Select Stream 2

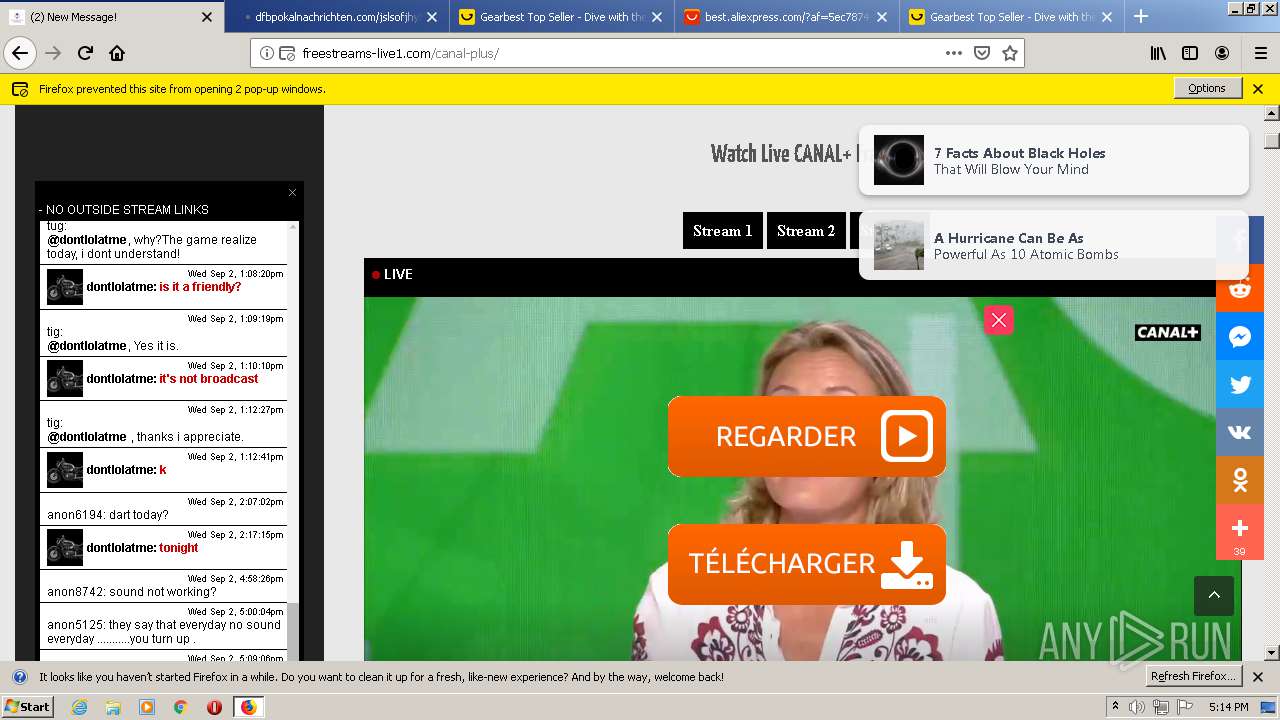coord(806,231)
